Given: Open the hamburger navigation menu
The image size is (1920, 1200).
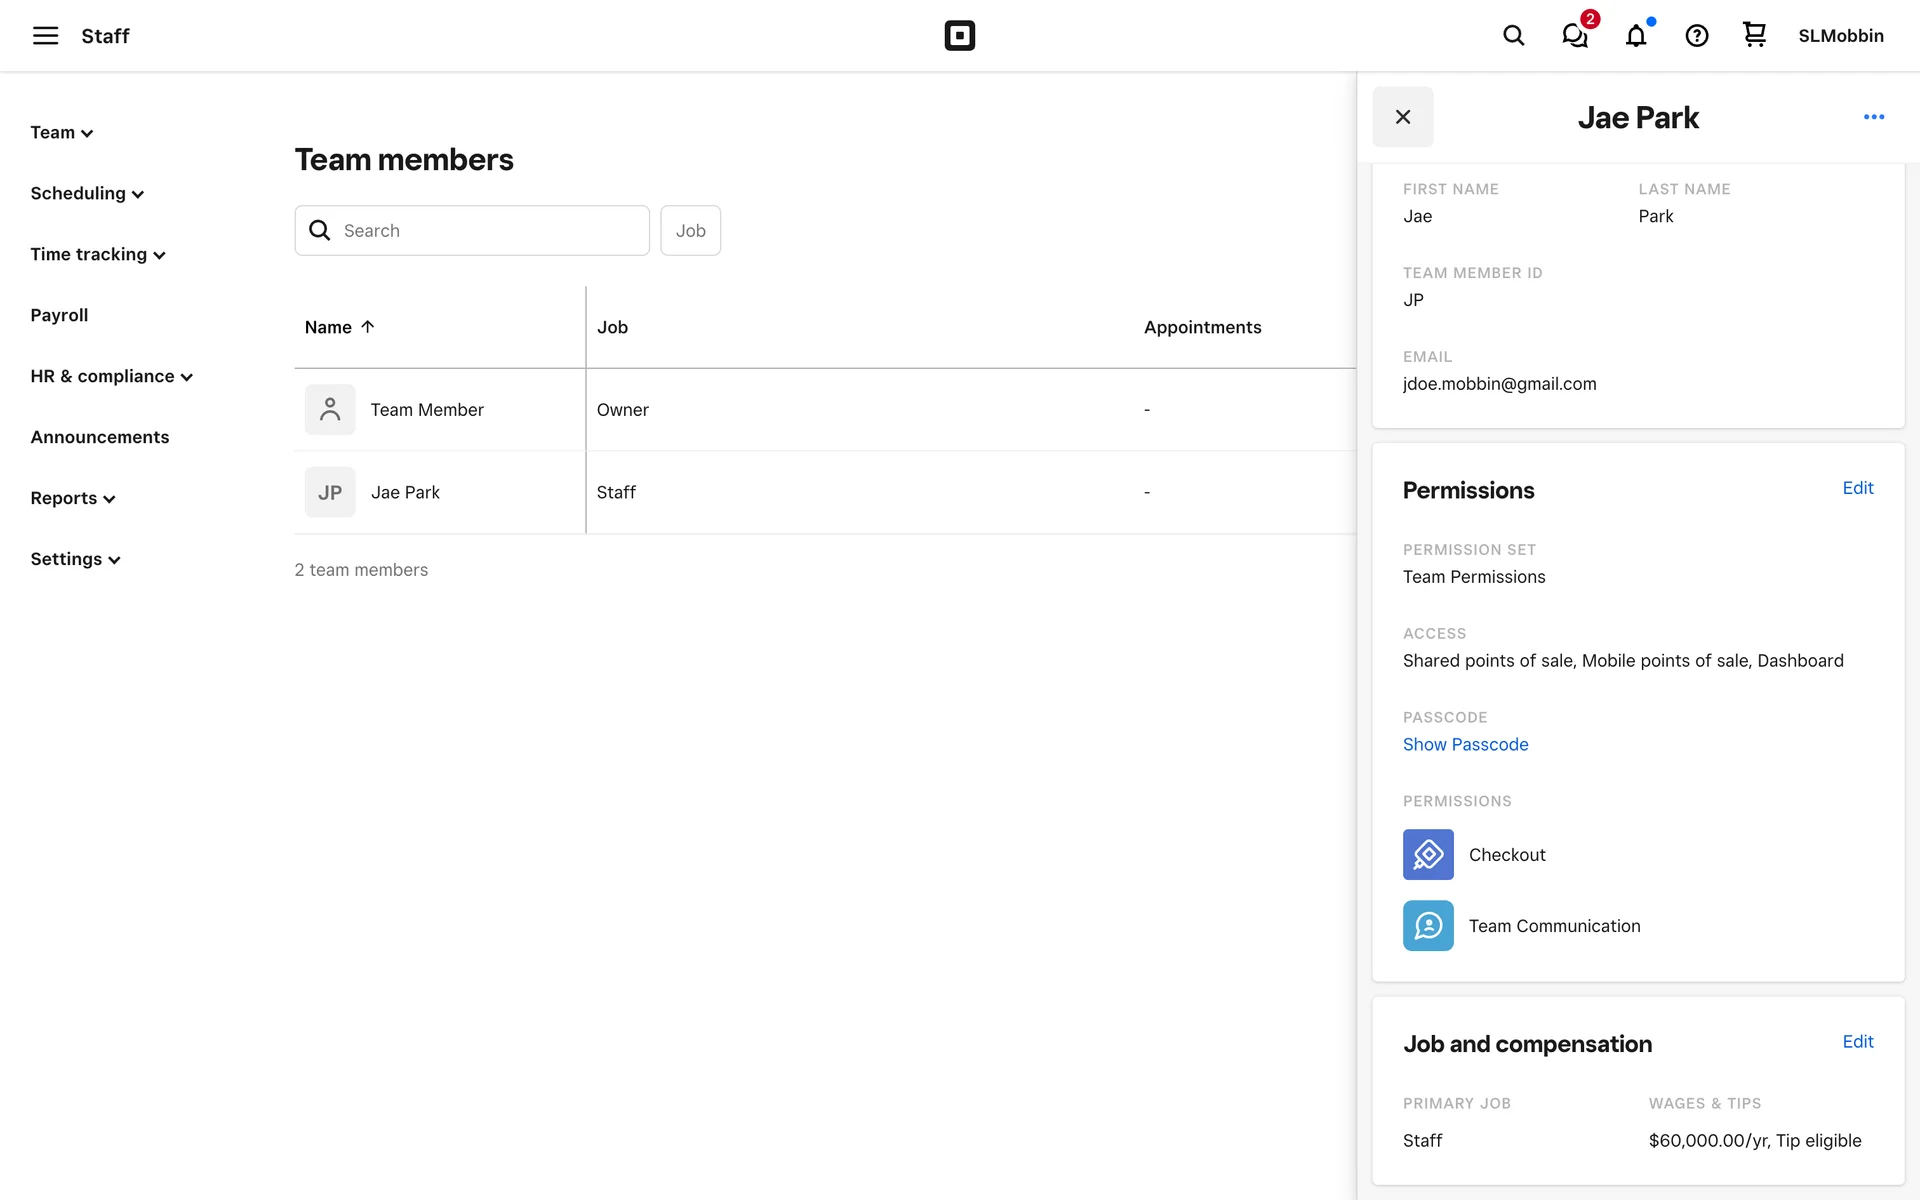Looking at the screenshot, I should click(x=45, y=36).
